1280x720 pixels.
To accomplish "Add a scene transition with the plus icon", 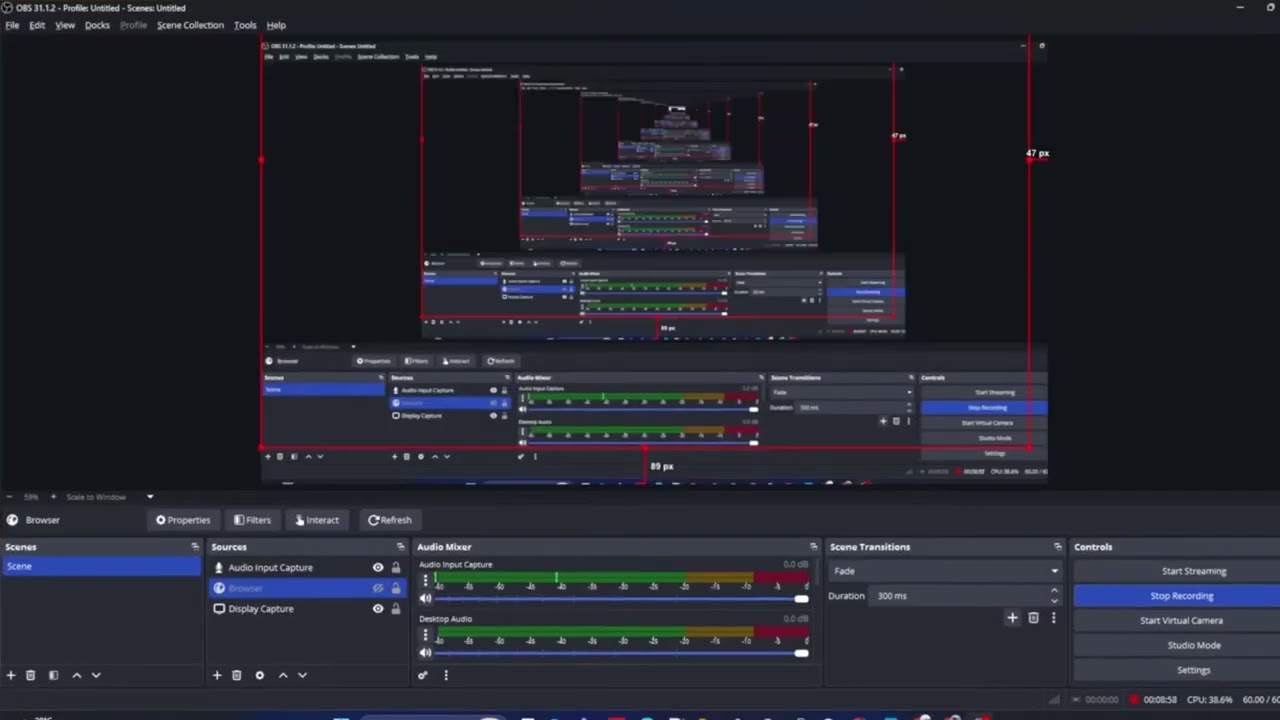I will (x=1012, y=618).
